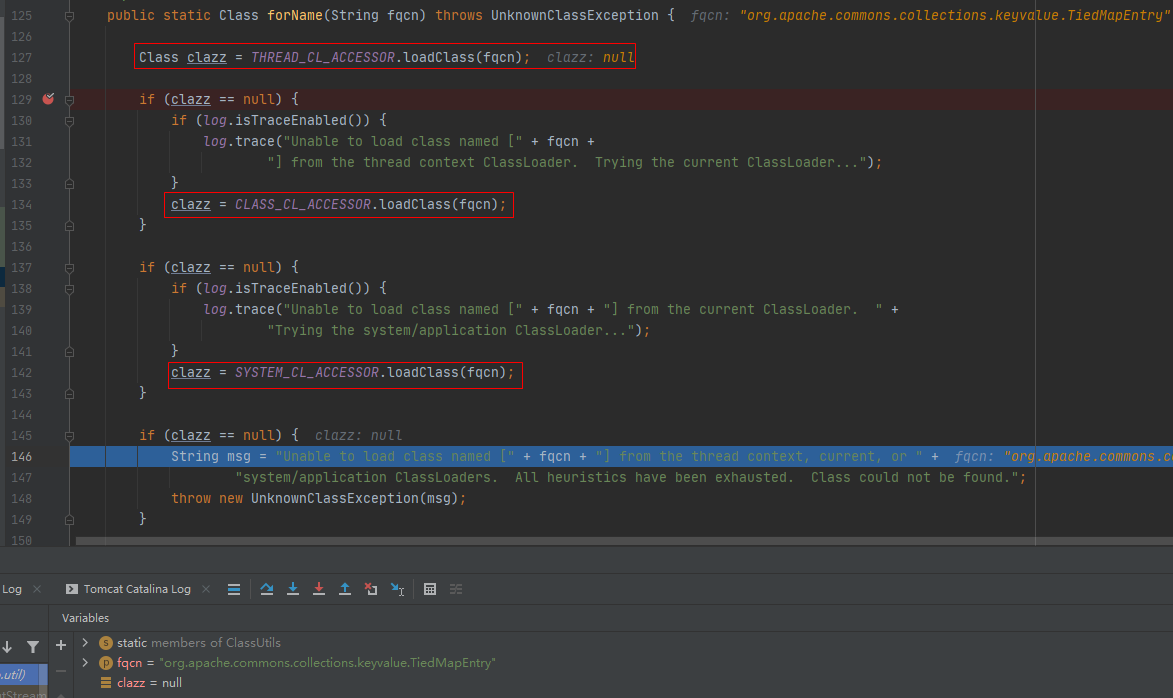Expand the fqcn variable node

85,663
